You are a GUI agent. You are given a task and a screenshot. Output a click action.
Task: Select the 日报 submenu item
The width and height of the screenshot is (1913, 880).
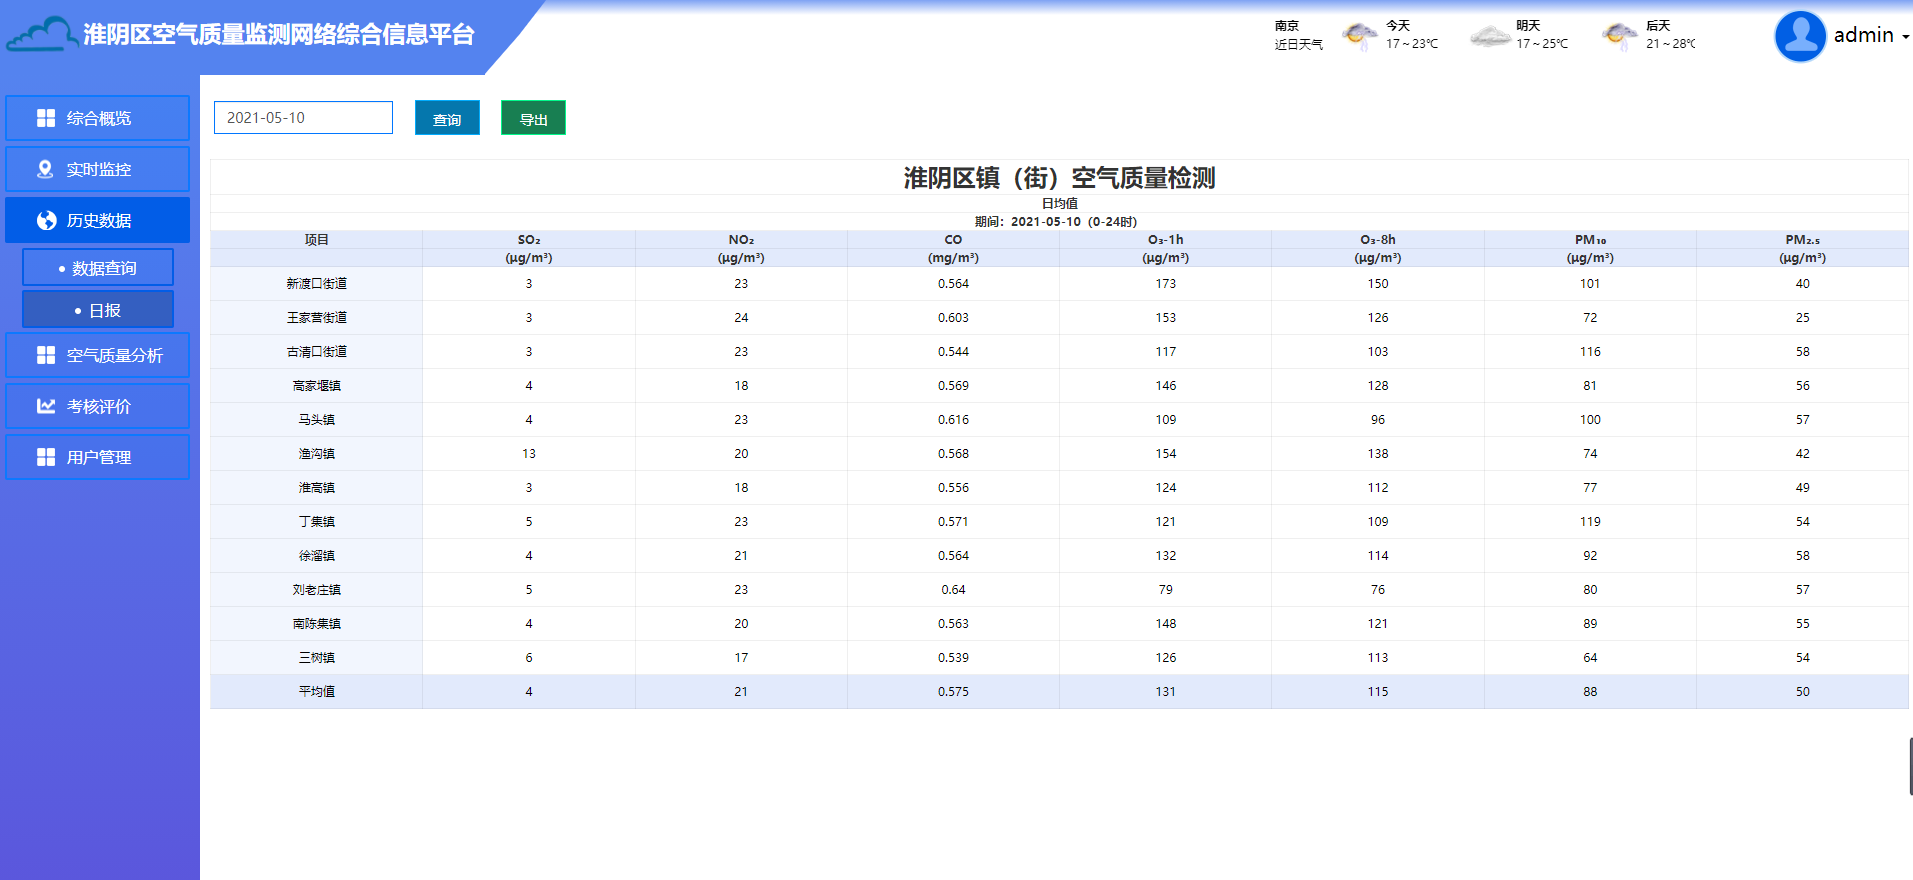[98, 310]
